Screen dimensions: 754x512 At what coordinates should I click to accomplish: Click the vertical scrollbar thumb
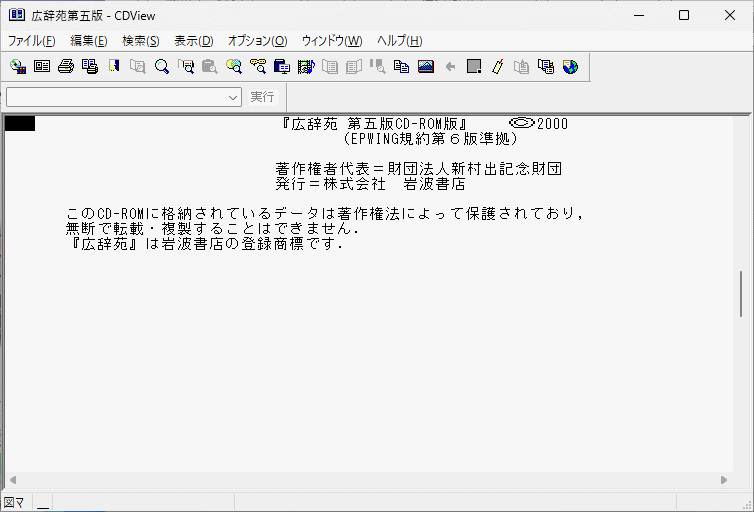click(741, 294)
